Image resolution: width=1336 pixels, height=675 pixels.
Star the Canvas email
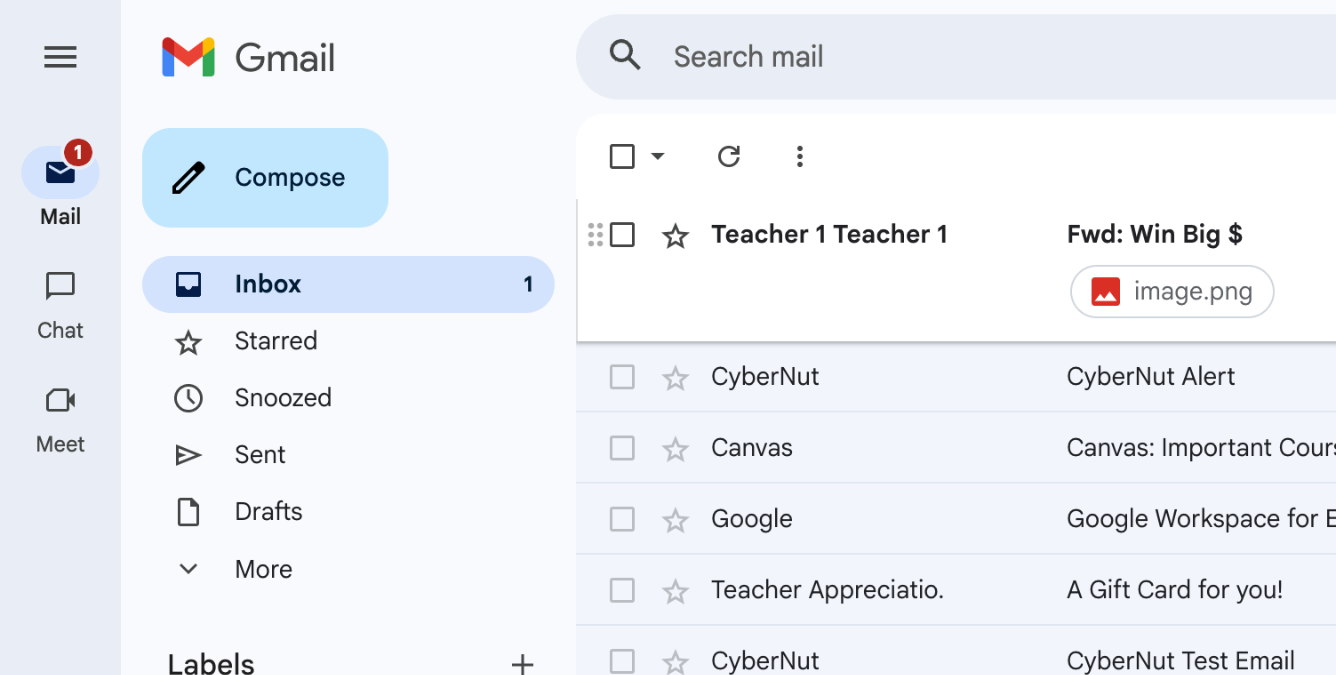coord(676,449)
